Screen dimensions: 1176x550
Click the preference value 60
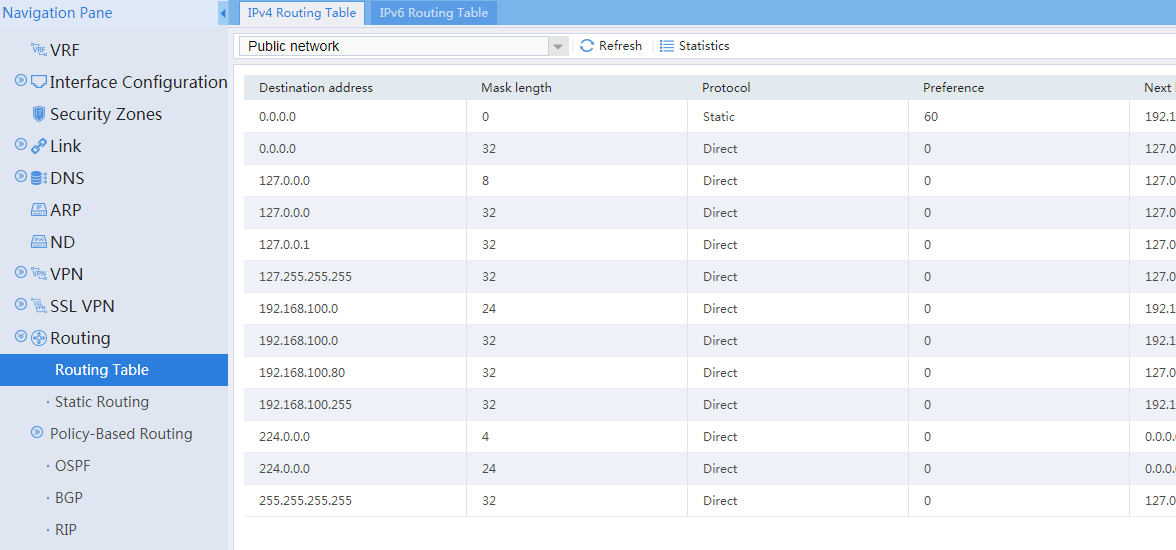[931, 117]
